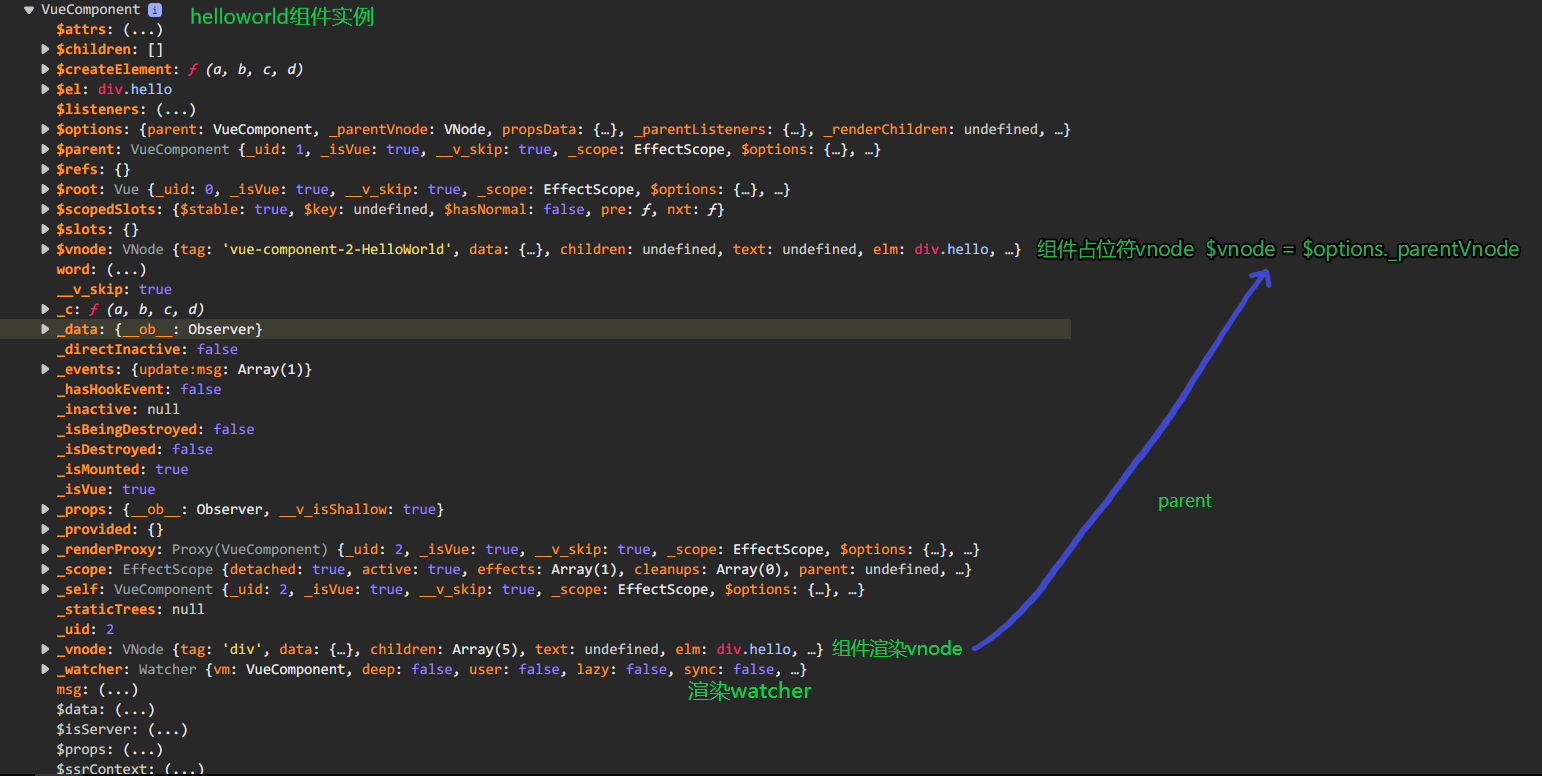1542x776 pixels.
Task: Expand the _watcher Watcher entry
Action: pos(45,669)
